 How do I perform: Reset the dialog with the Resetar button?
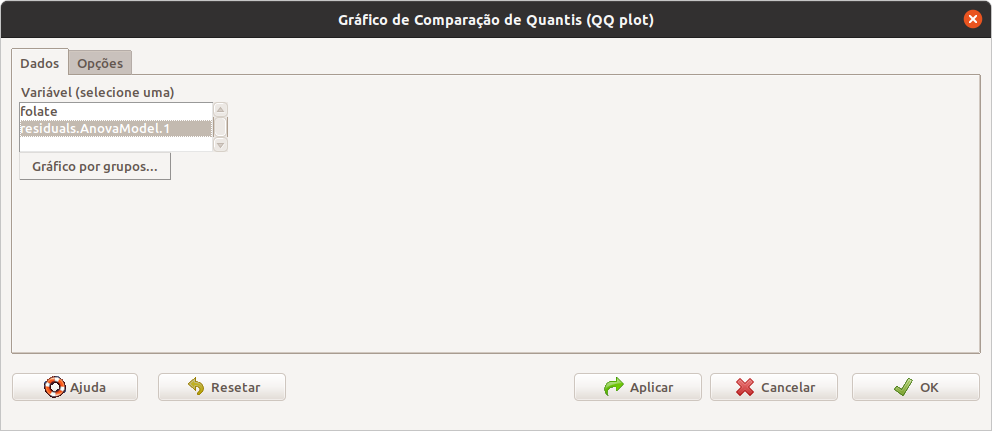point(222,387)
